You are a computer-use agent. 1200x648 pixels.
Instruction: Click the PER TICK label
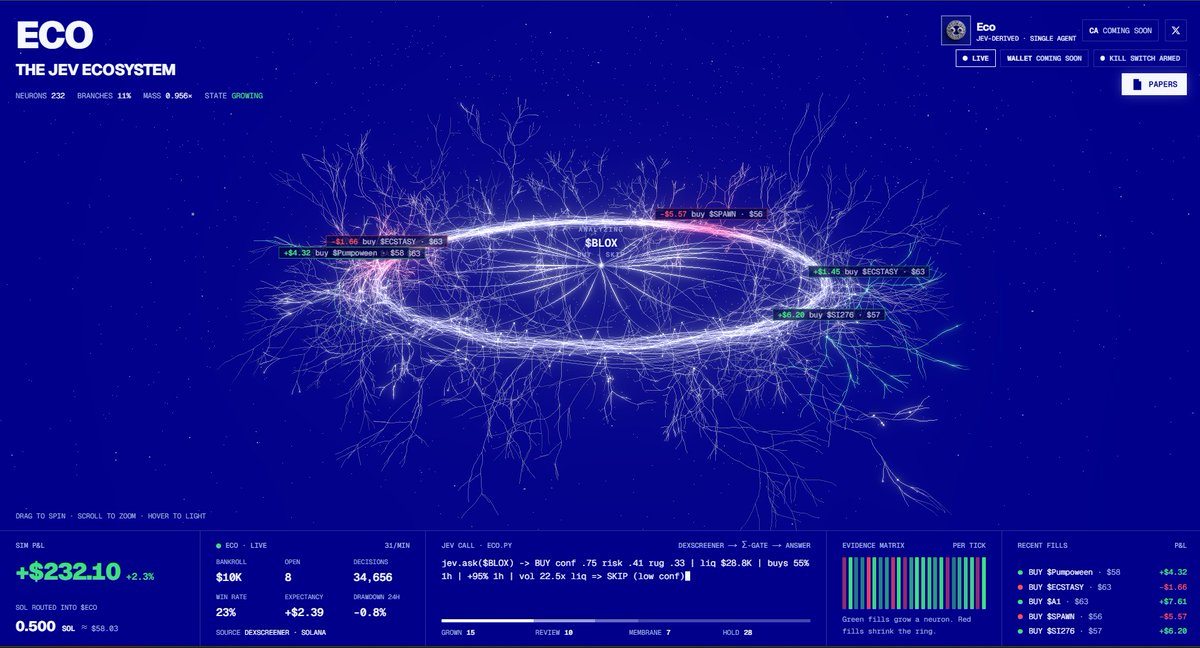click(x=969, y=545)
